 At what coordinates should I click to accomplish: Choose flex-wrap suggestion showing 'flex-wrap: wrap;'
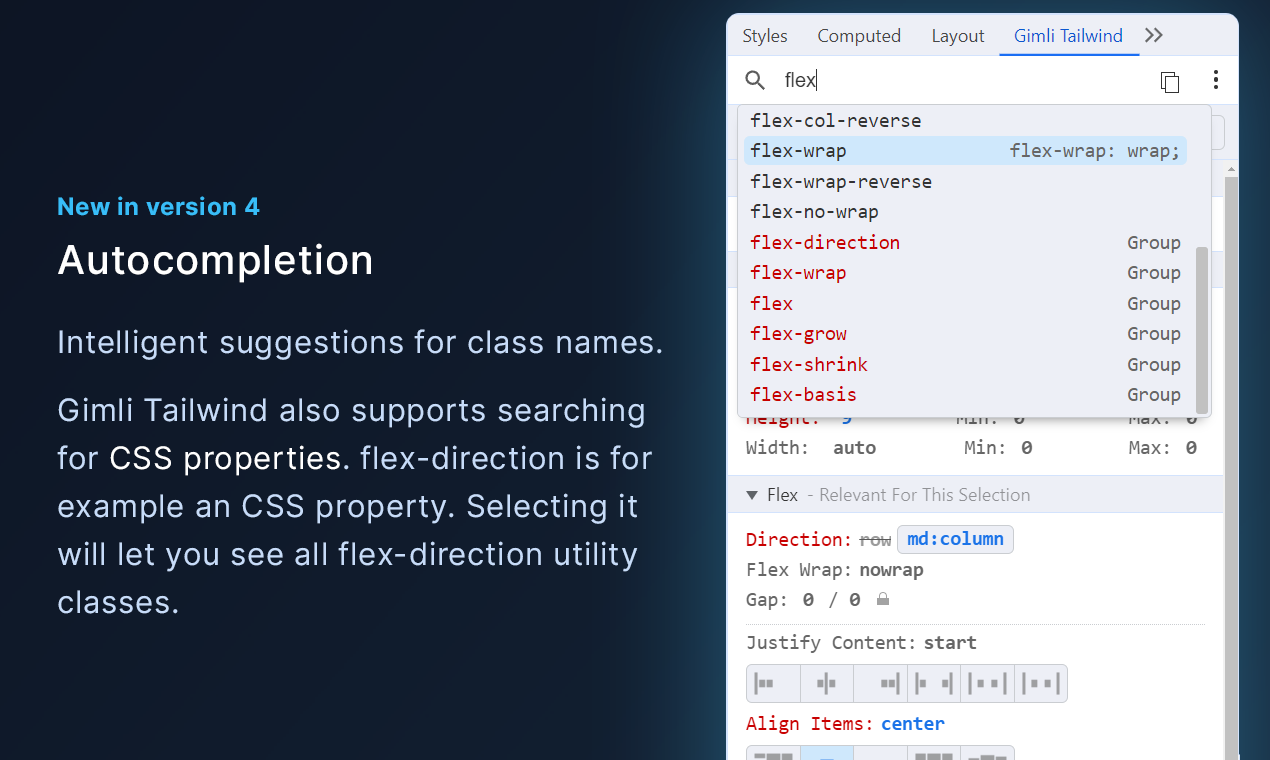click(966, 151)
